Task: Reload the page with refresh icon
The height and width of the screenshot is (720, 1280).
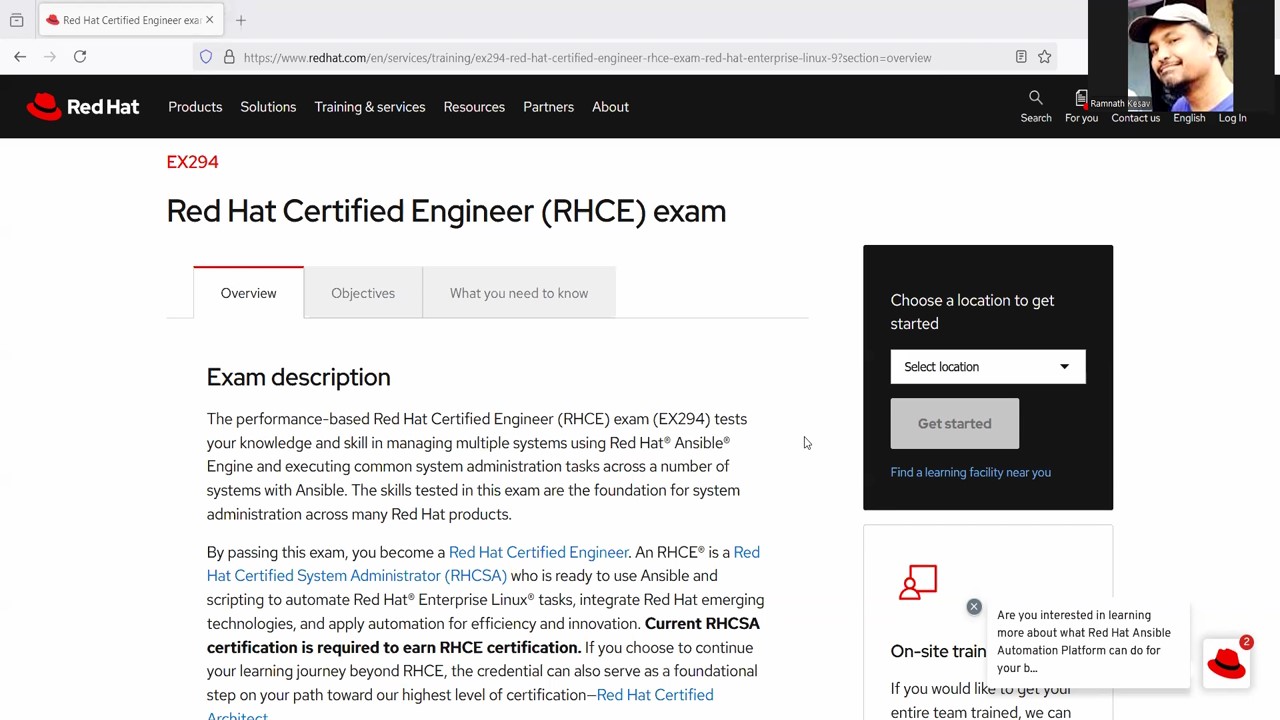Action: tap(80, 57)
